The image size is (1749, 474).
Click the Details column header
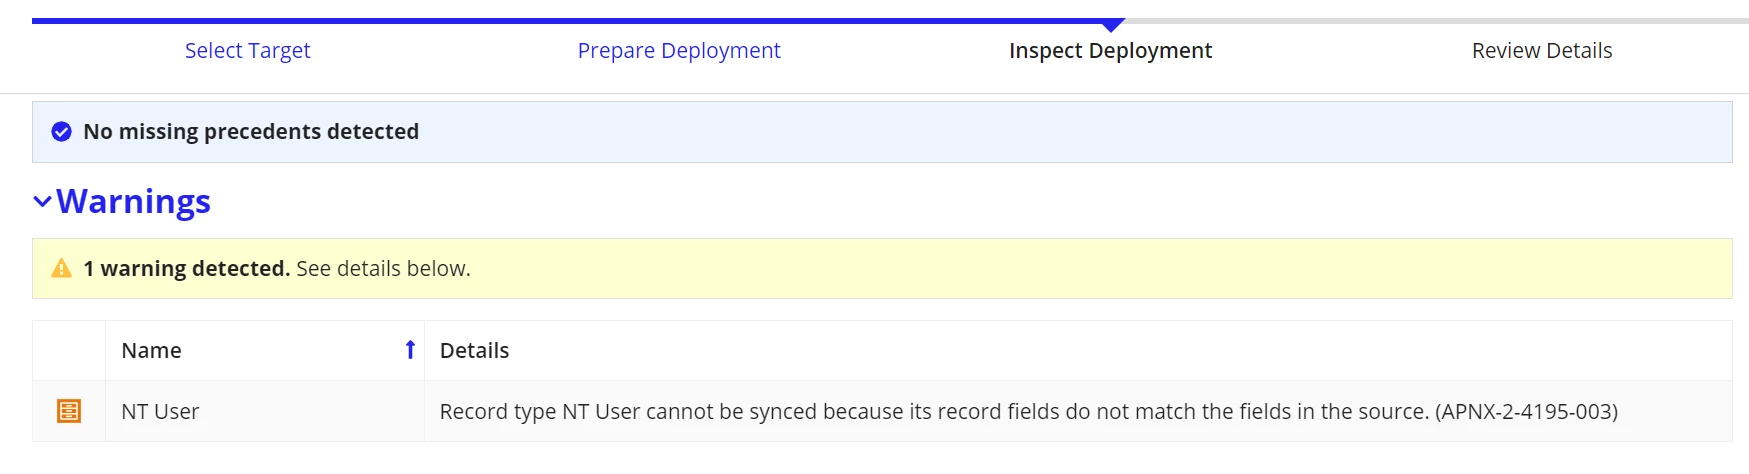(475, 350)
